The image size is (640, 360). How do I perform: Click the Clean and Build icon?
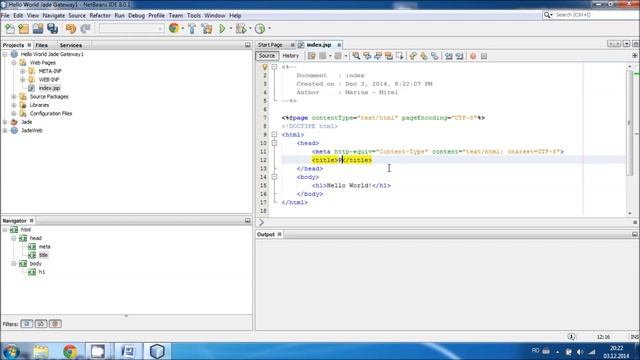(x=207, y=29)
